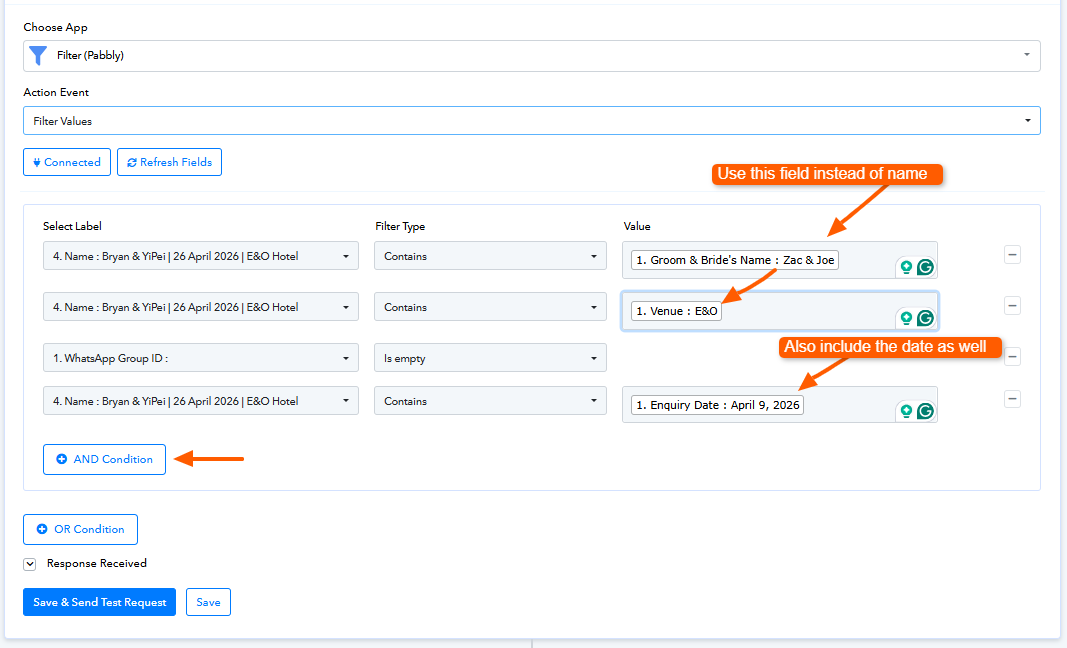Open the Filter Type dropdown in the Enquiry Date row

click(490, 401)
